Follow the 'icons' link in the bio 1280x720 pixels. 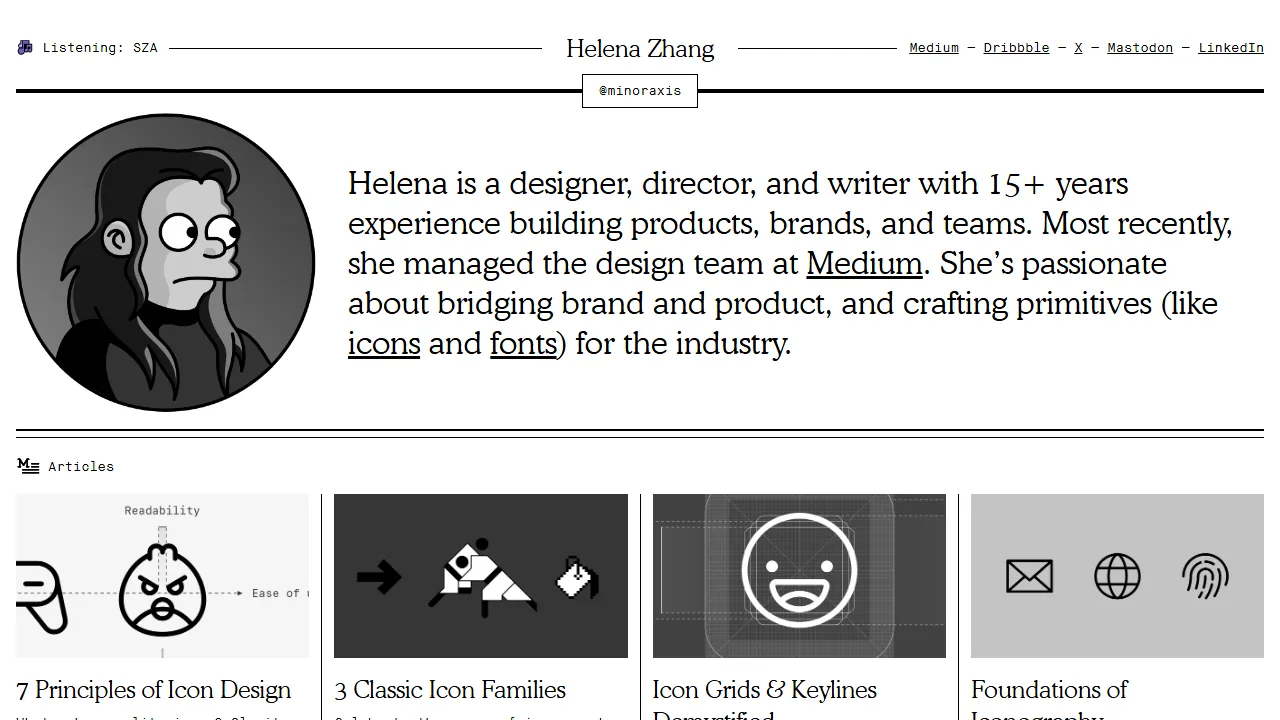point(384,343)
